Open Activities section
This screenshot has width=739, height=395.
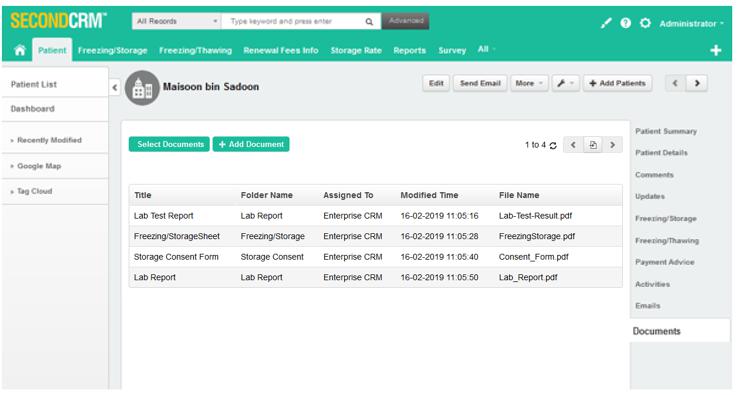click(652, 284)
